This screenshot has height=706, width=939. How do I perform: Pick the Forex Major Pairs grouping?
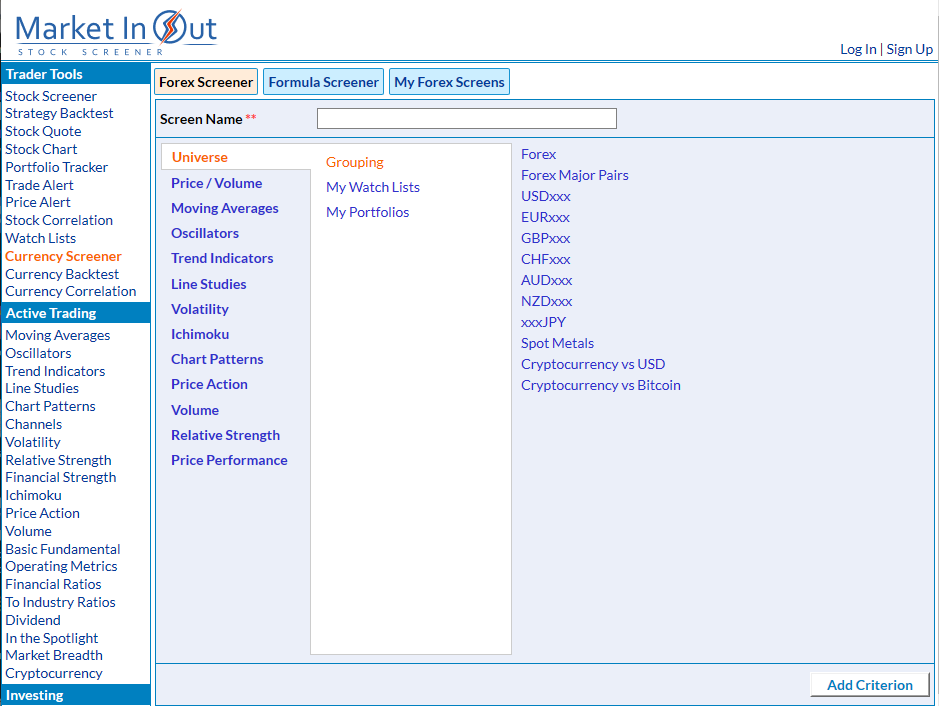[574, 175]
